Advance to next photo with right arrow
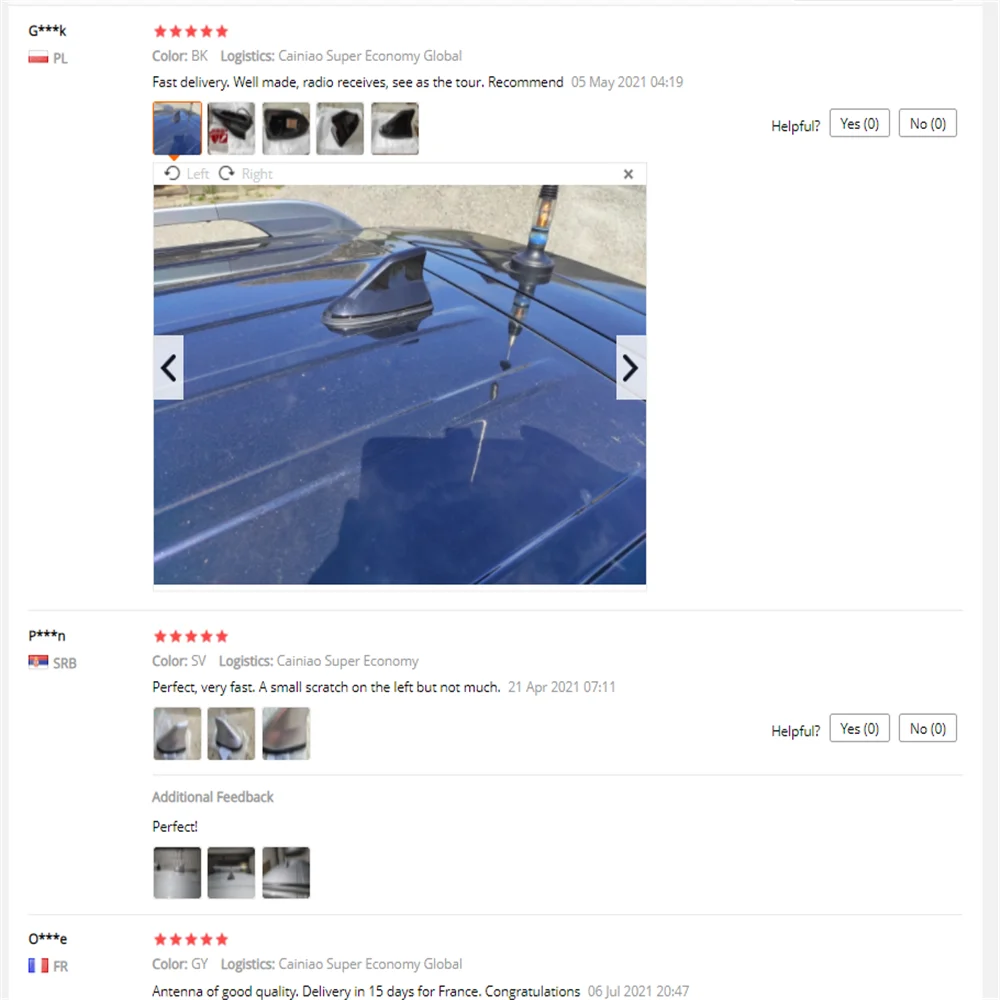 tap(631, 367)
